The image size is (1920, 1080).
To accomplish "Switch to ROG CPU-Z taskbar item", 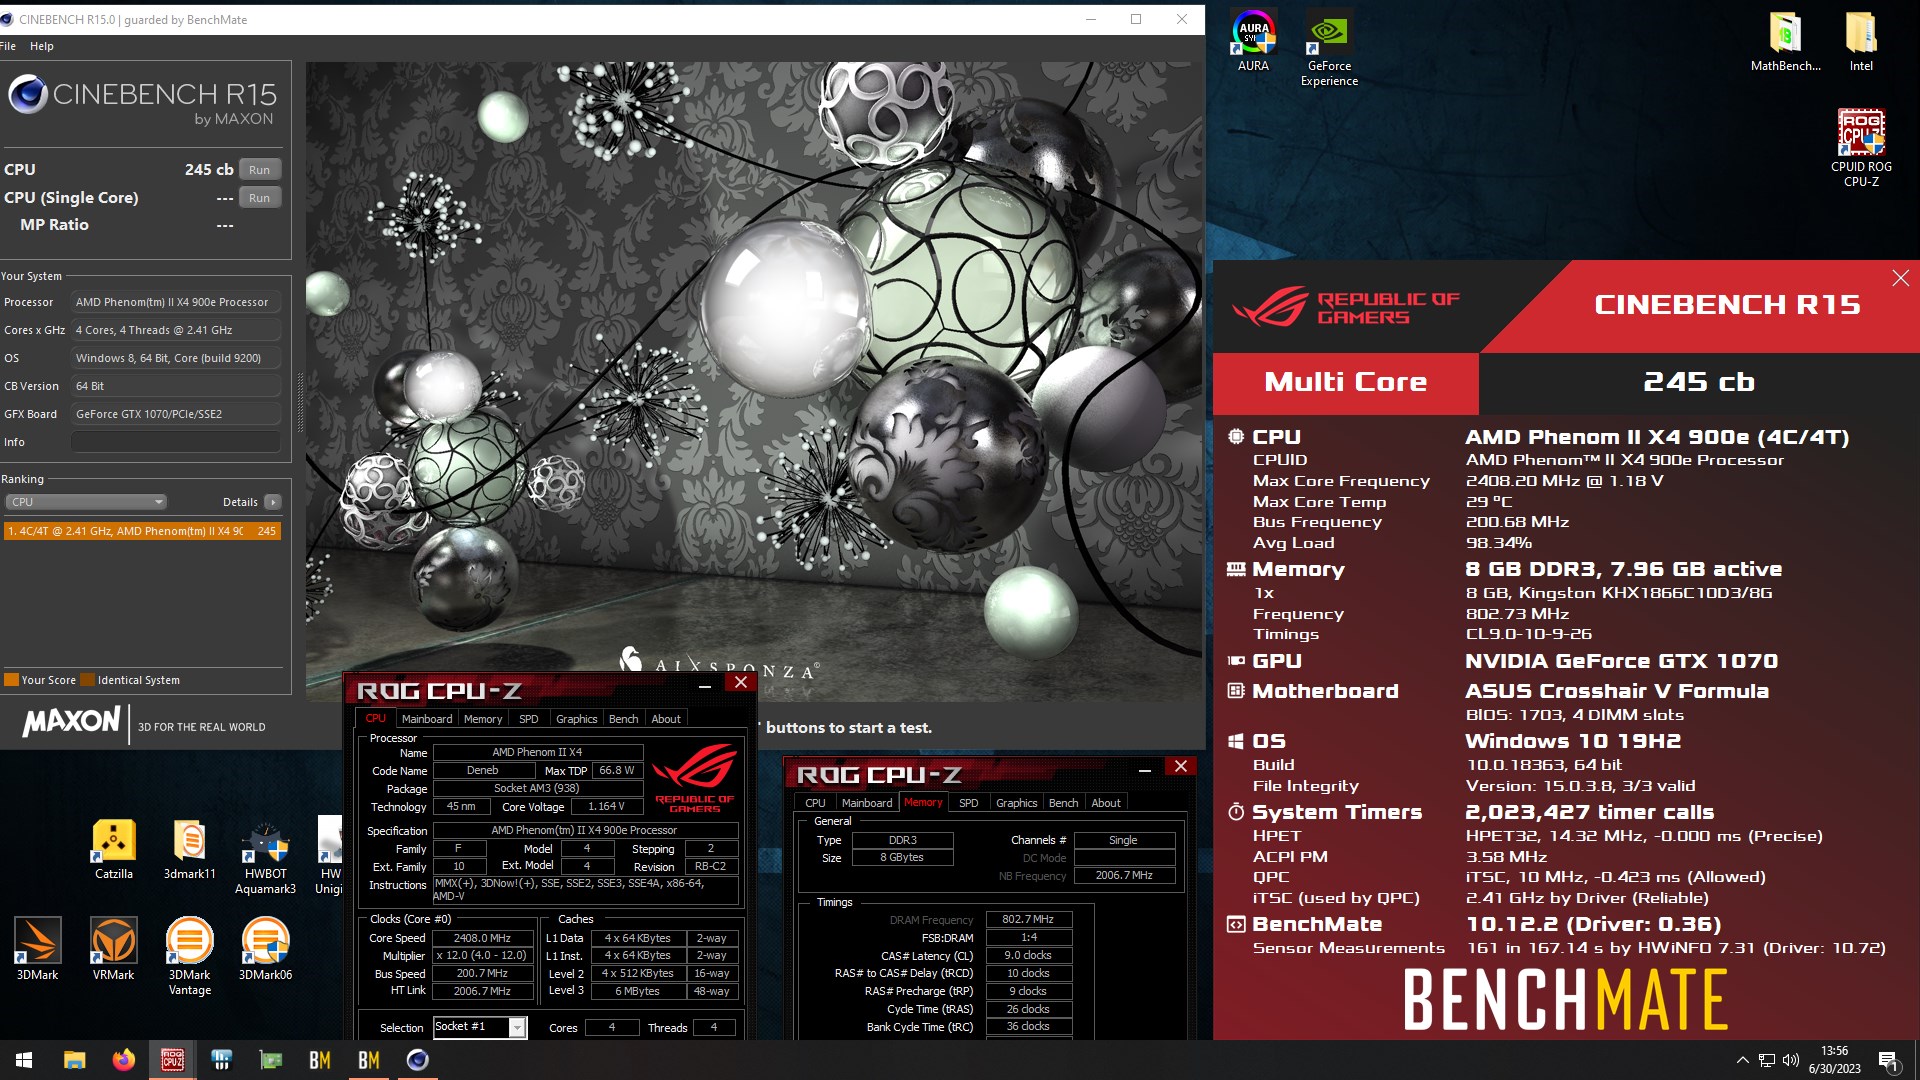I will click(x=172, y=1060).
